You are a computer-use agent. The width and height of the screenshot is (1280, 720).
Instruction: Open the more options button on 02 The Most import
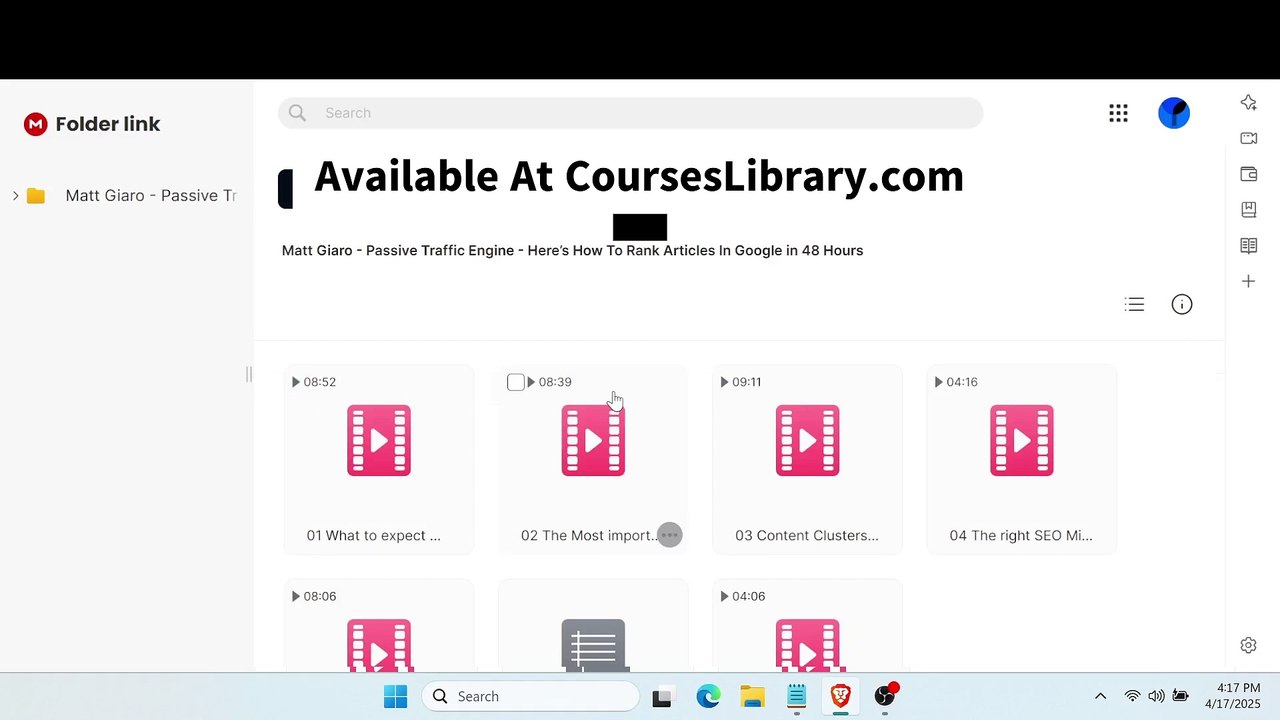coord(670,535)
